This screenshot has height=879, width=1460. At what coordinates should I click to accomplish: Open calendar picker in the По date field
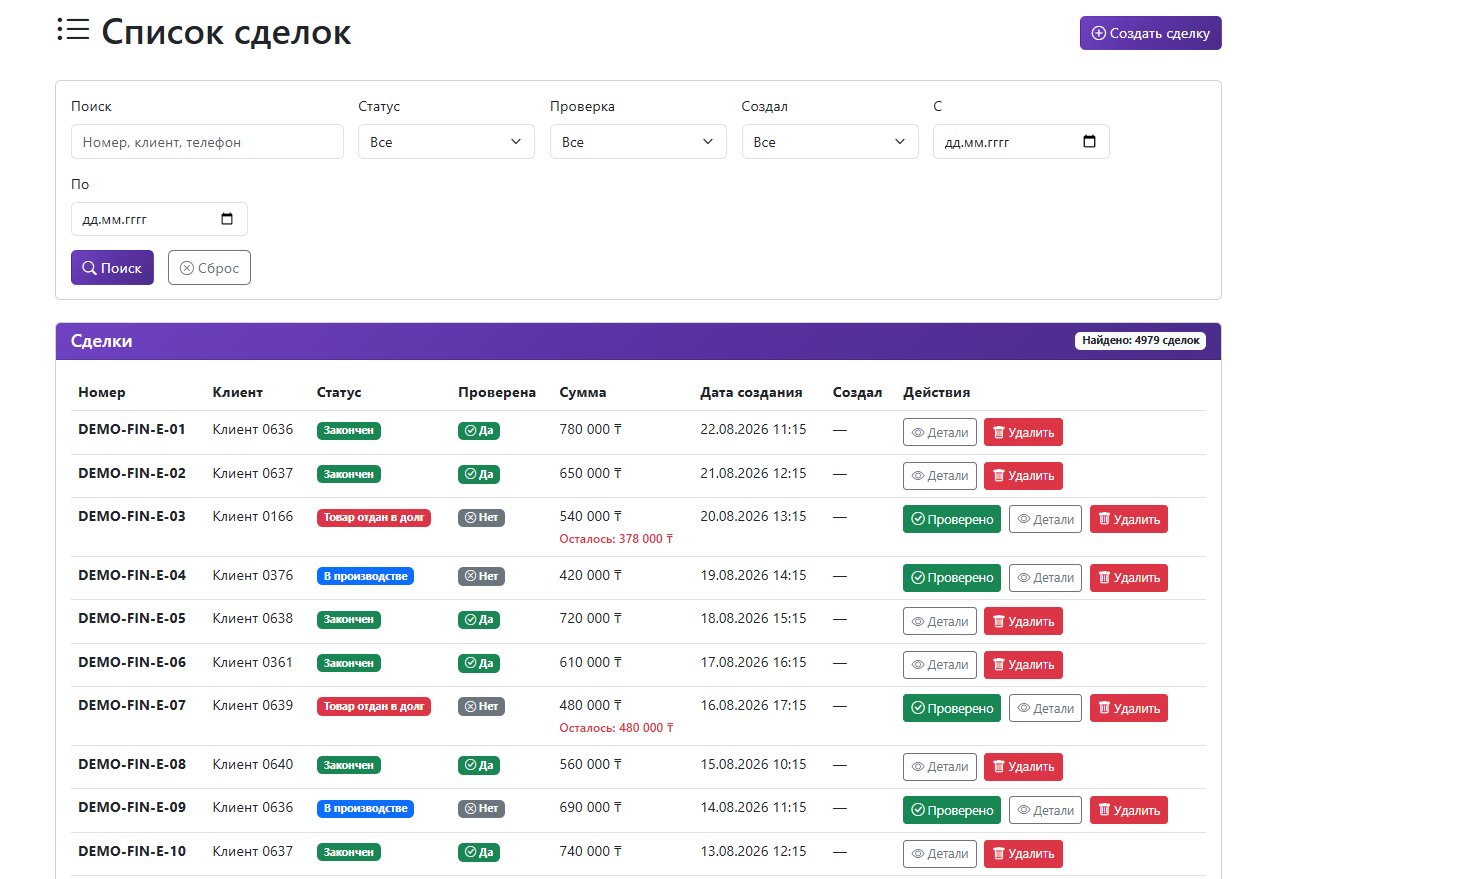tap(227, 219)
